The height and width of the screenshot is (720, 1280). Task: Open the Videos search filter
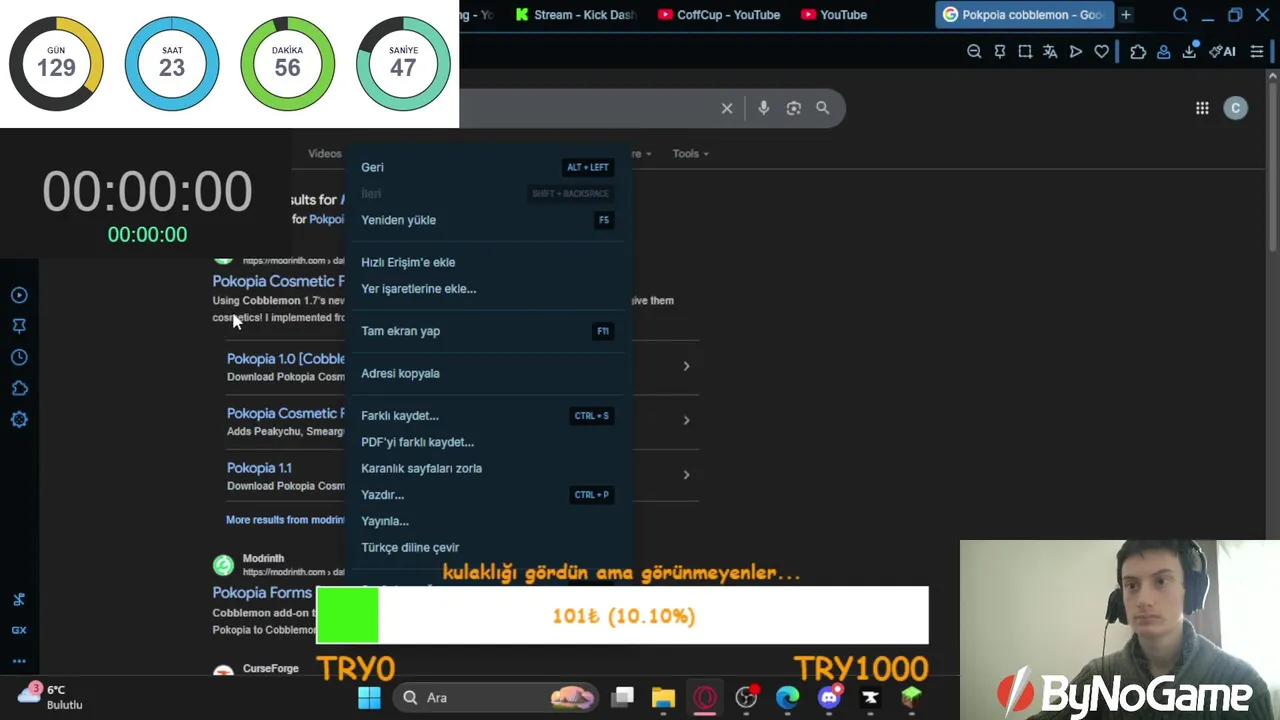pyautogui.click(x=324, y=154)
